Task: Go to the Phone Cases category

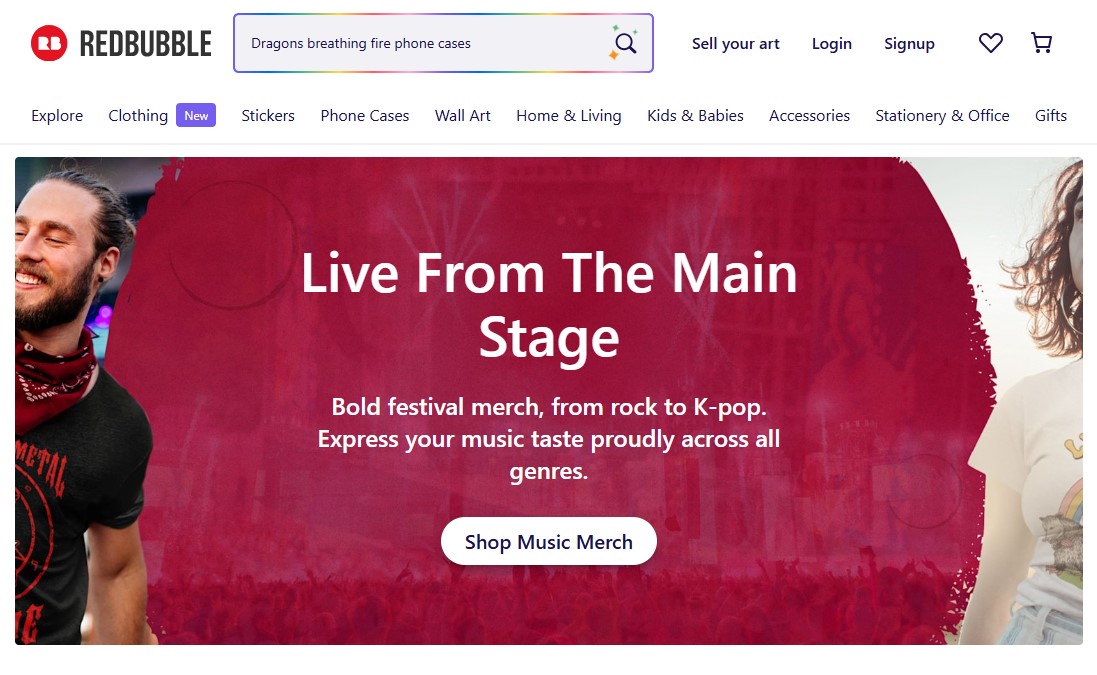Action: click(x=365, y=116)
